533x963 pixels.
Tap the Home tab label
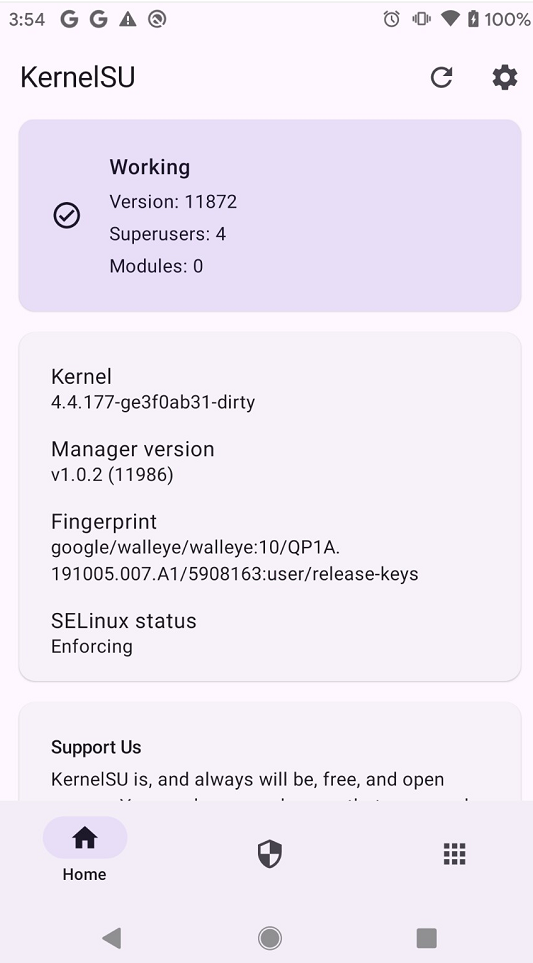pyautogui.click(x=84, y=874)
